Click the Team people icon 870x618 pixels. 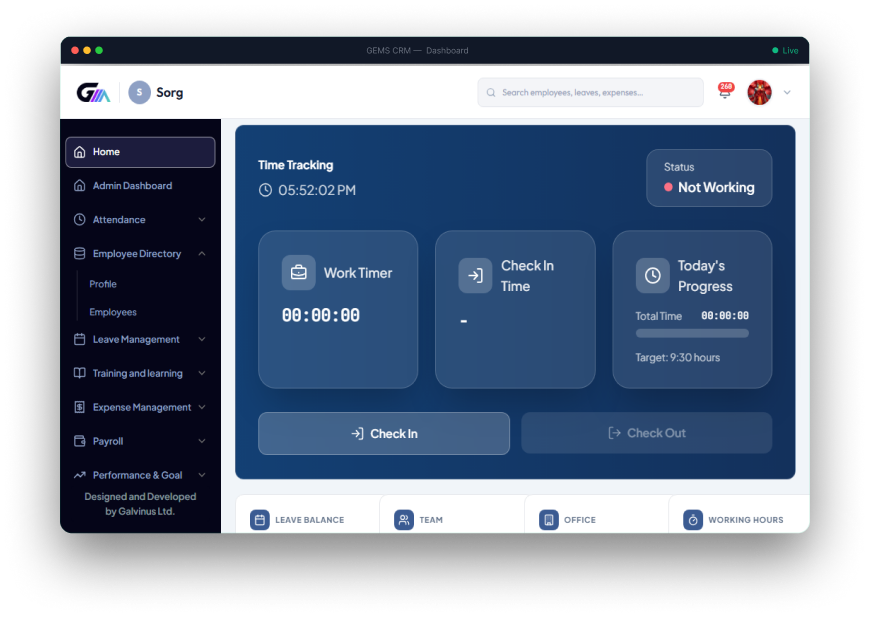pyautogui.click(x=404, y=520)
